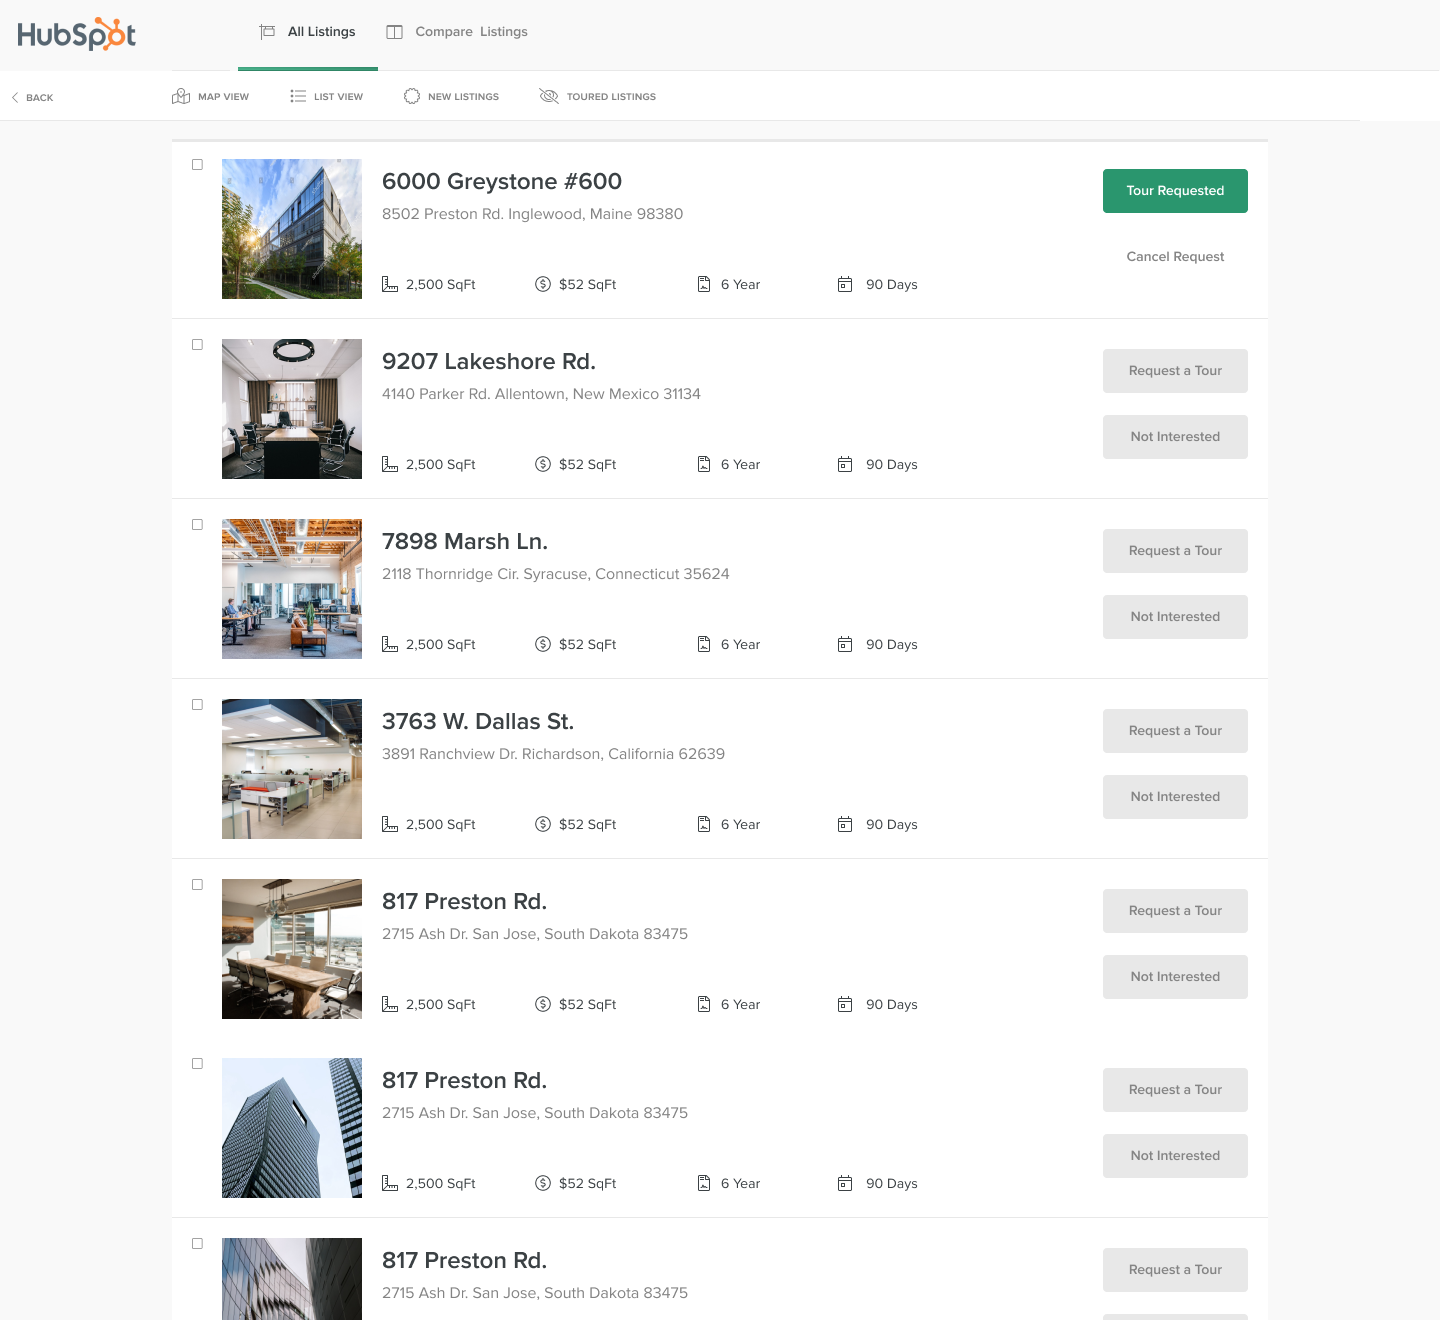
Task: Tick the checkbox for 7898 Marsh Ln.
Action: tap(197, 525)
